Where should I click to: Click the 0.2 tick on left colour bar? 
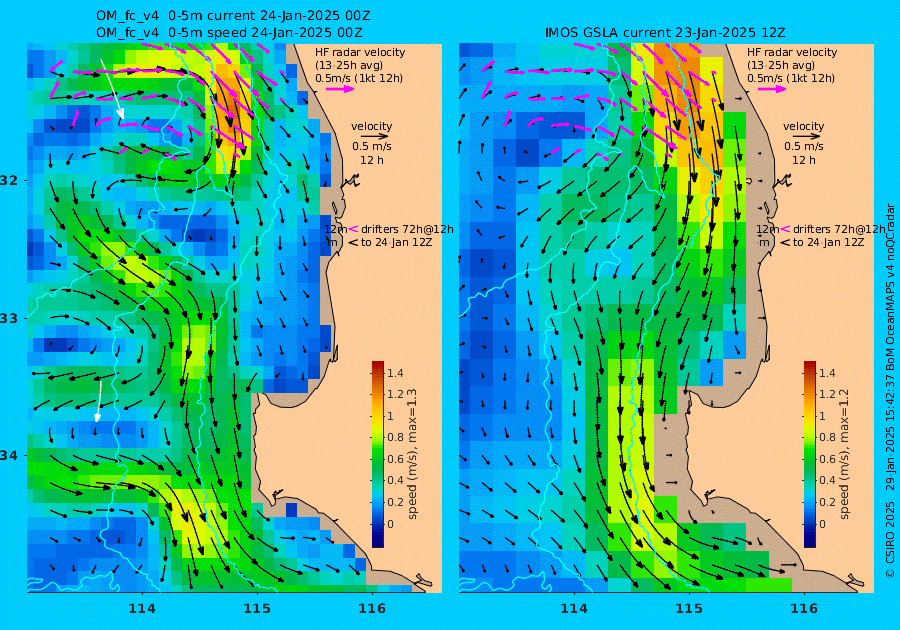click(395, 502)
